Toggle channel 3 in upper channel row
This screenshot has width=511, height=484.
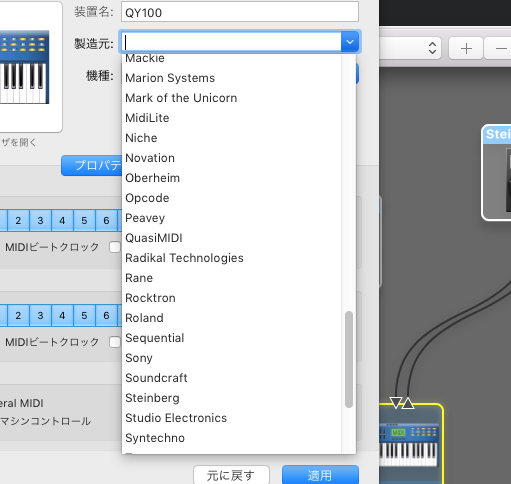point(40,220)
